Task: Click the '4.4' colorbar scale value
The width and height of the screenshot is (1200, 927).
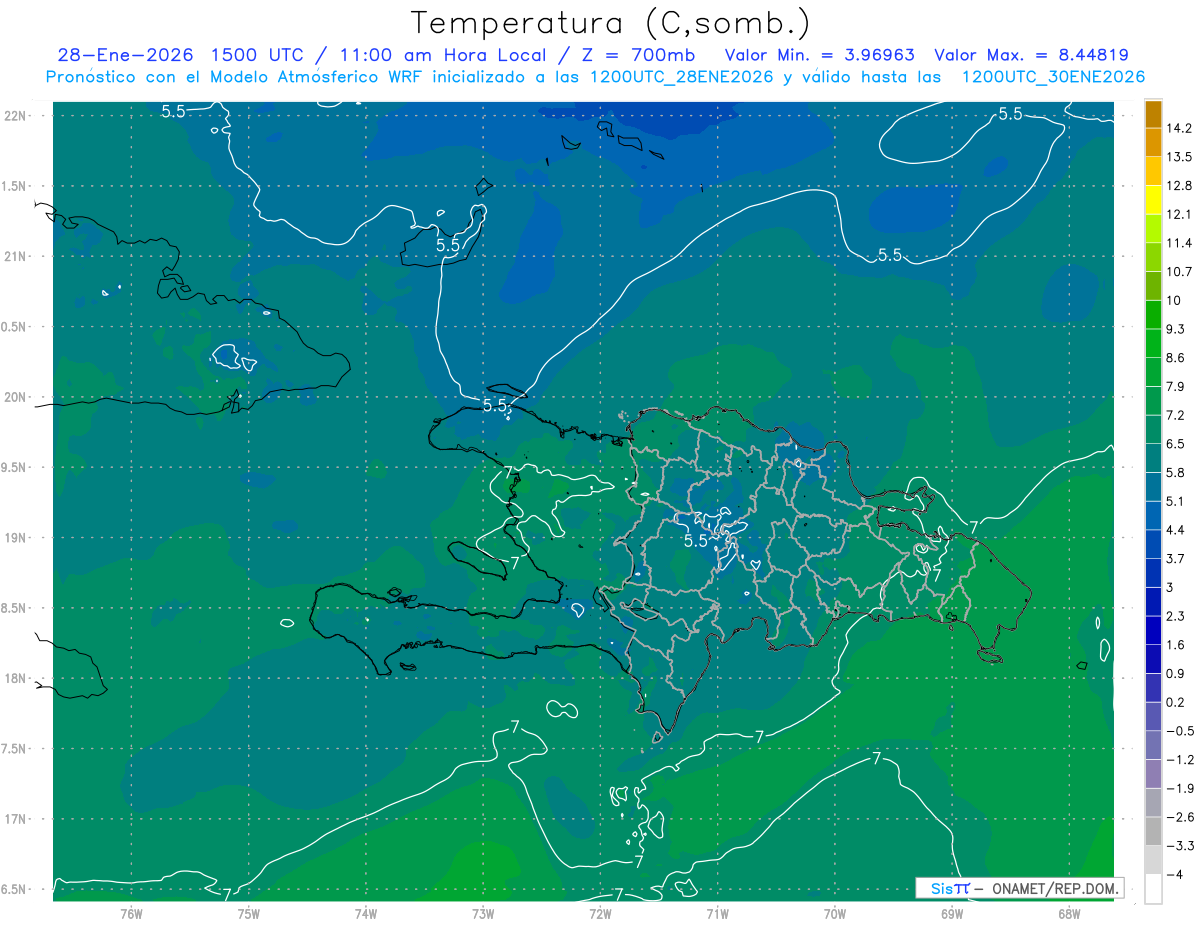Action: [x=1177, y=529]
